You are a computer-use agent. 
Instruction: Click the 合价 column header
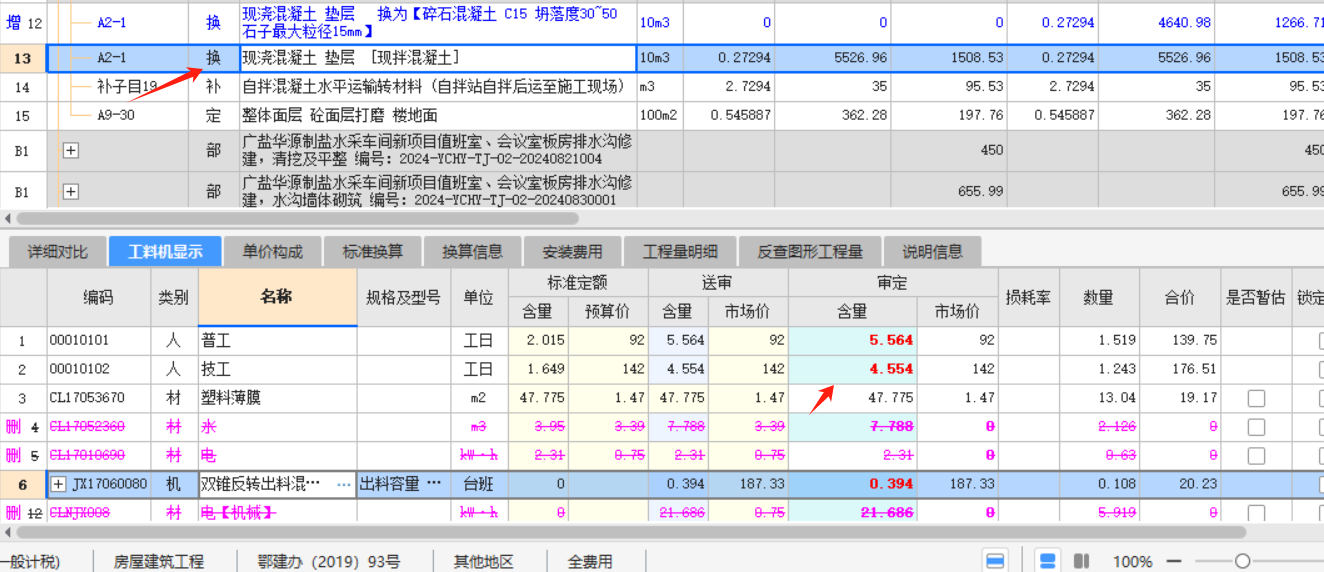(x=1180, y=297)
